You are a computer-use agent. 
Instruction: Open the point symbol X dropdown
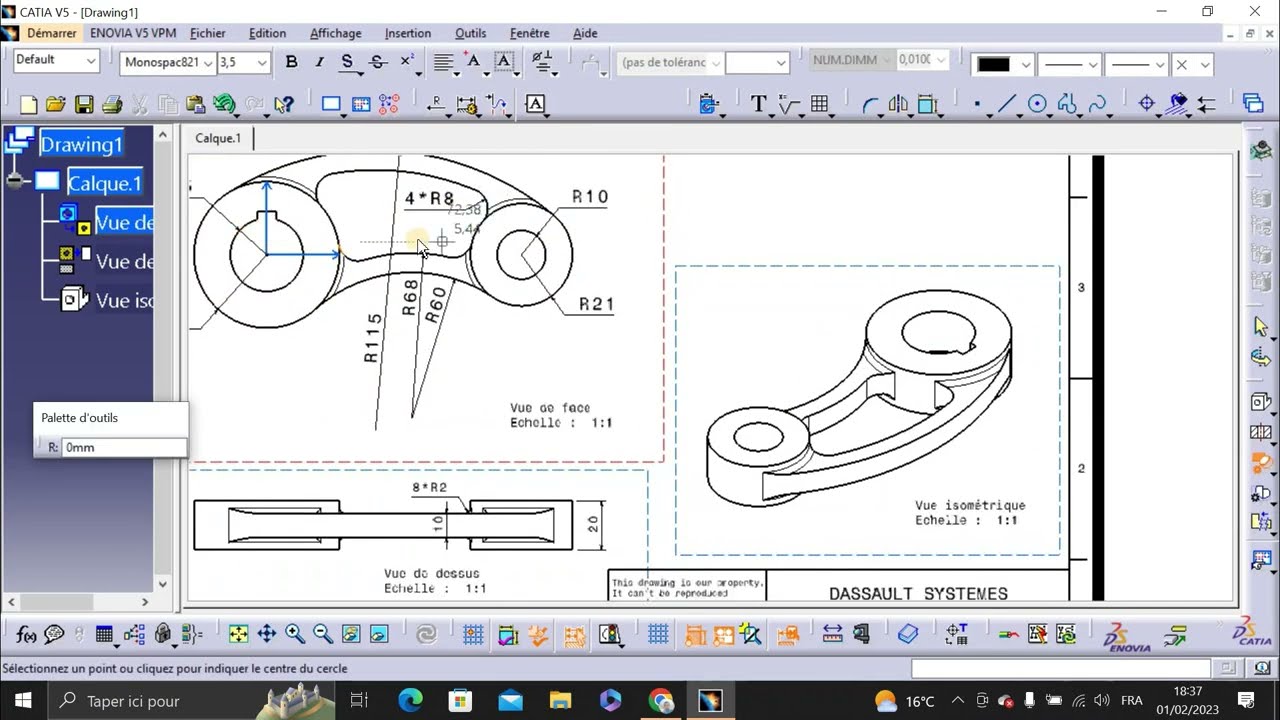click(x=1192, y=64)
